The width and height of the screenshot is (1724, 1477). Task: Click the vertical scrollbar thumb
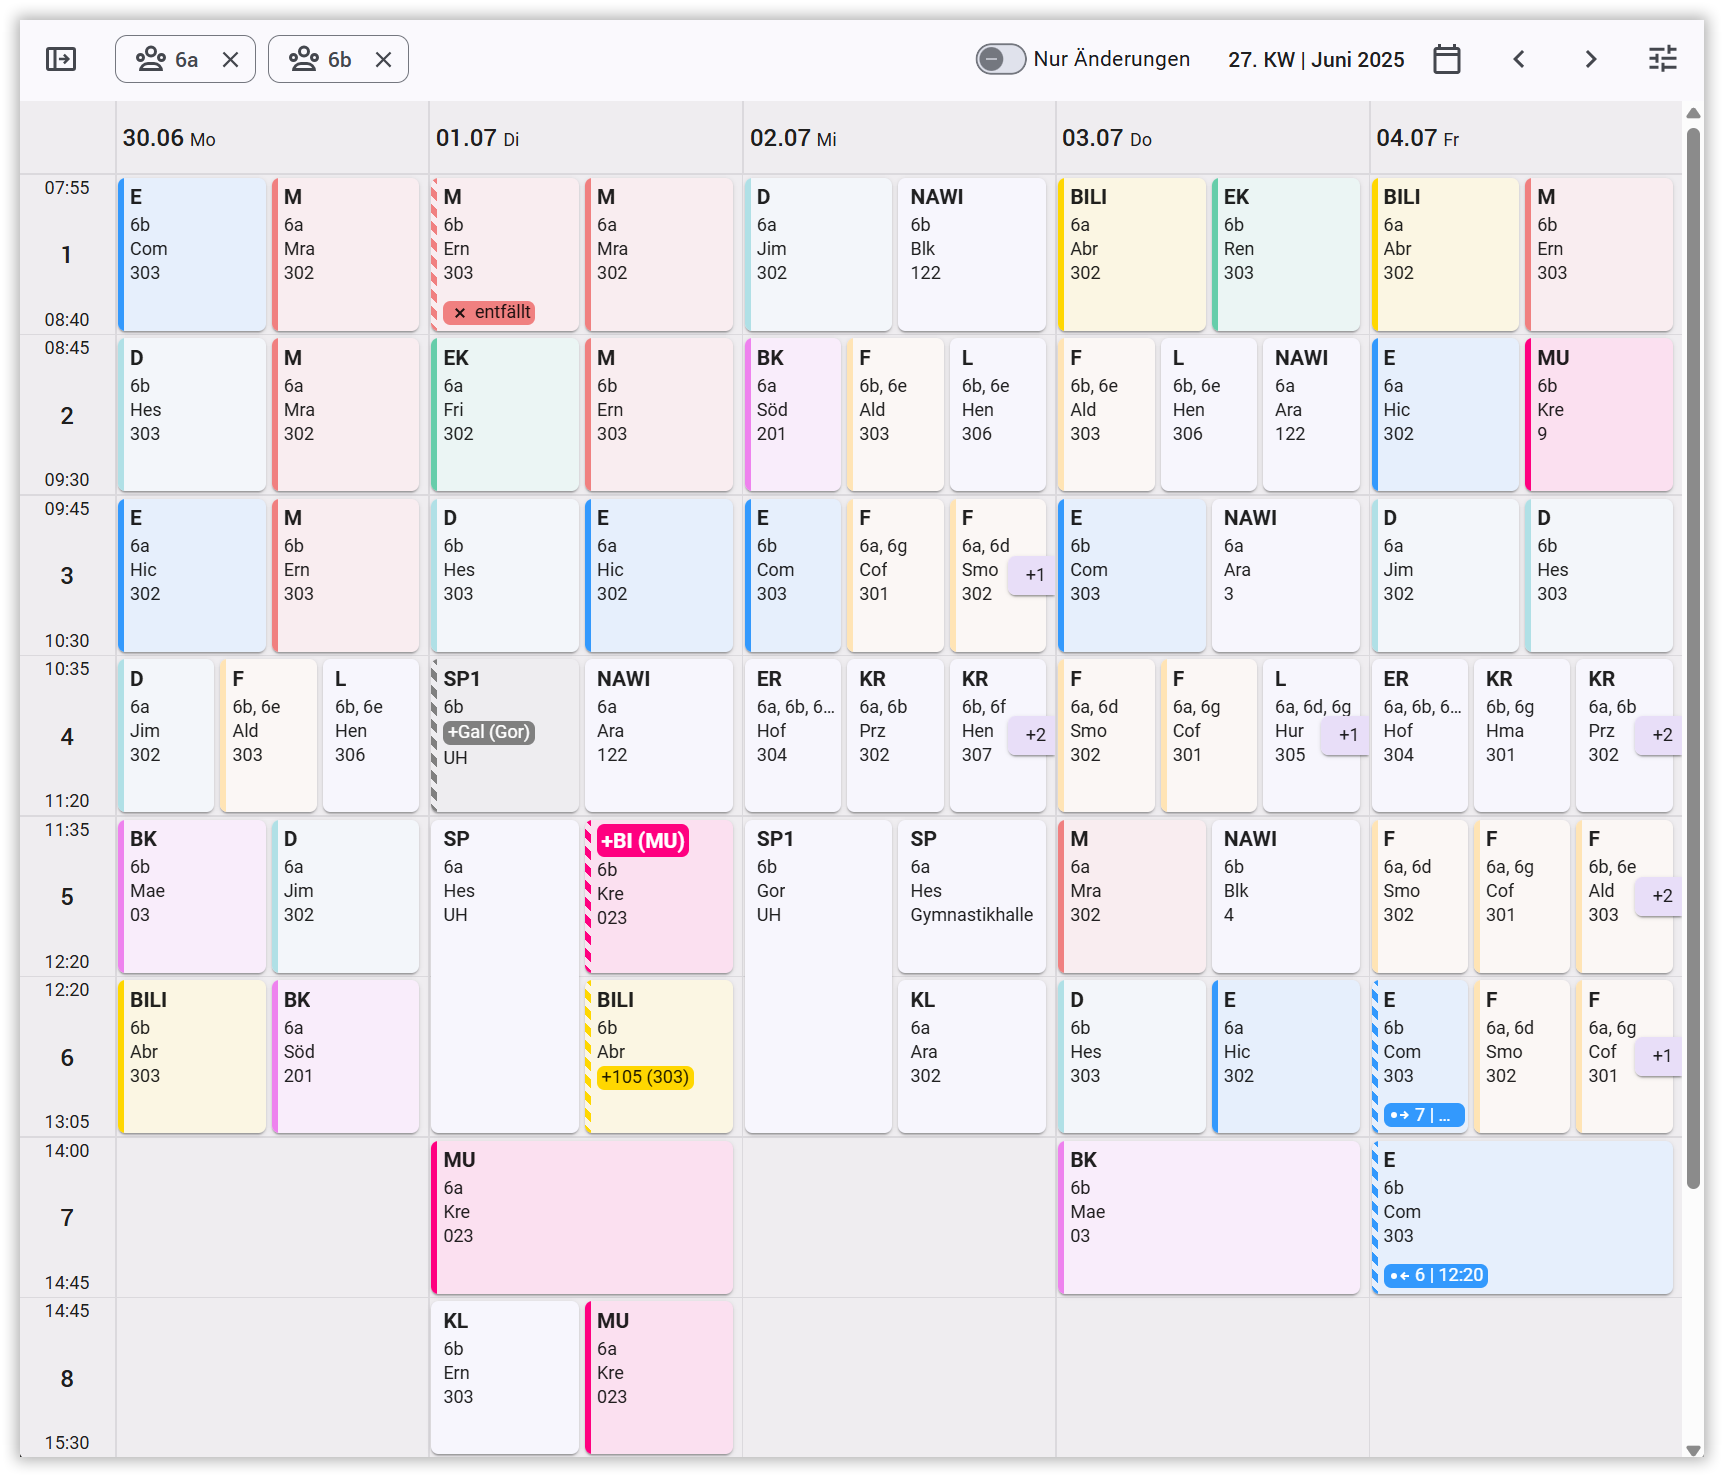[x=1694, y=657]
